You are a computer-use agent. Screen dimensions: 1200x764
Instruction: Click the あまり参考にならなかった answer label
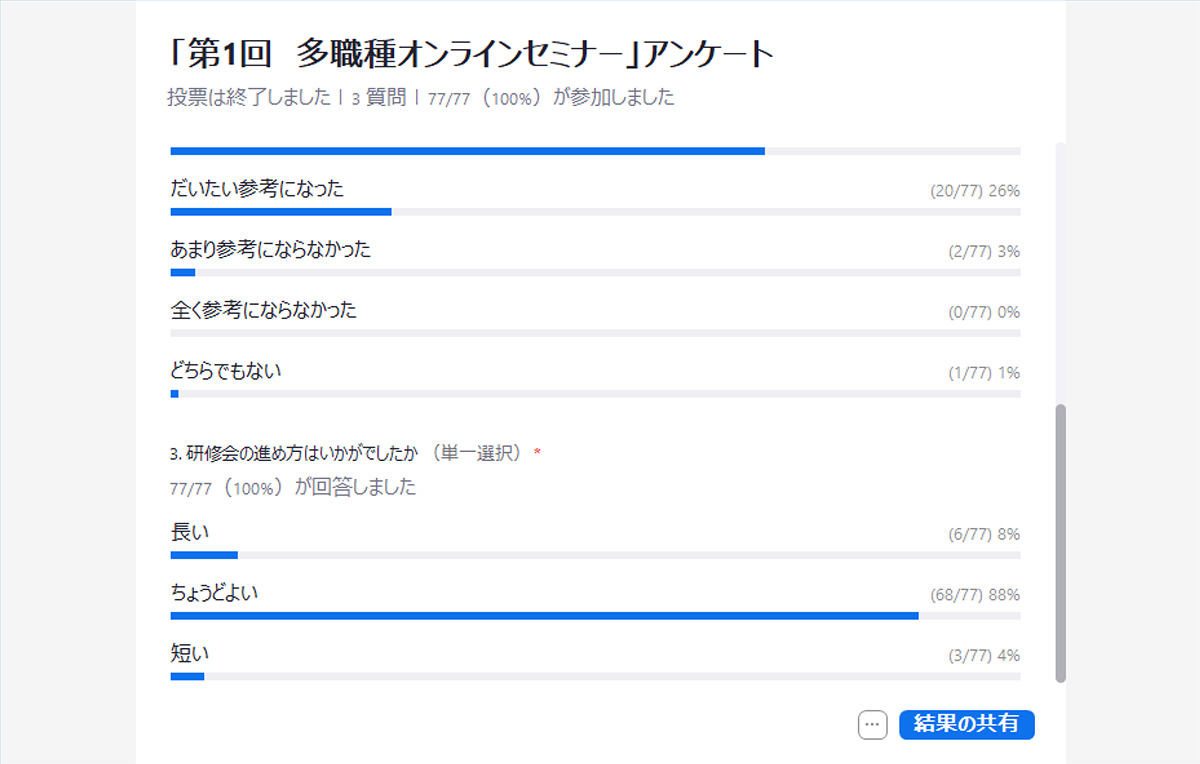270,249
